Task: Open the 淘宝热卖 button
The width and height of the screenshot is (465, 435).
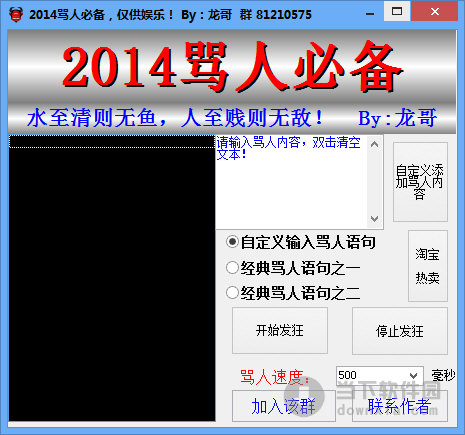Action: coord(428,266)
